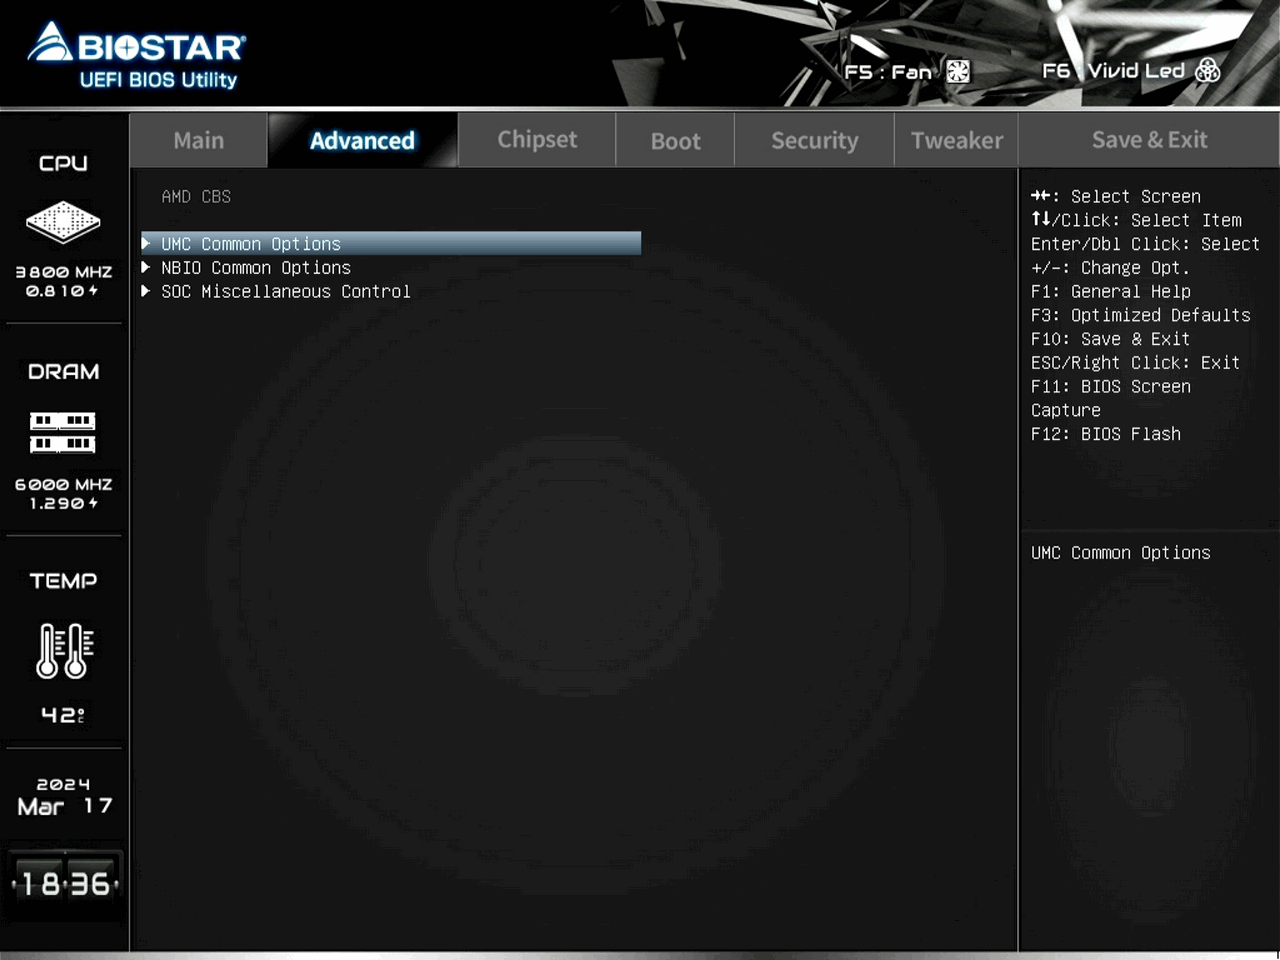This screenshot has height=960, width=1280.
Task: Open the Main tab
Action: pyautogui.click(x=199, y=140)
